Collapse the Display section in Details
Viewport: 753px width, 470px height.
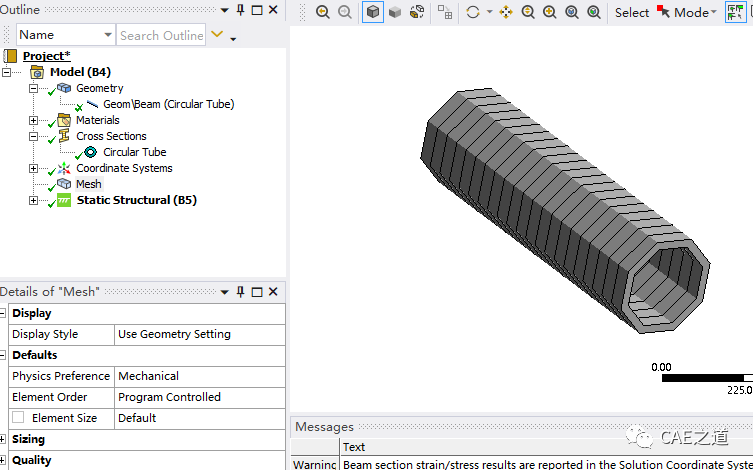point(3,313)
